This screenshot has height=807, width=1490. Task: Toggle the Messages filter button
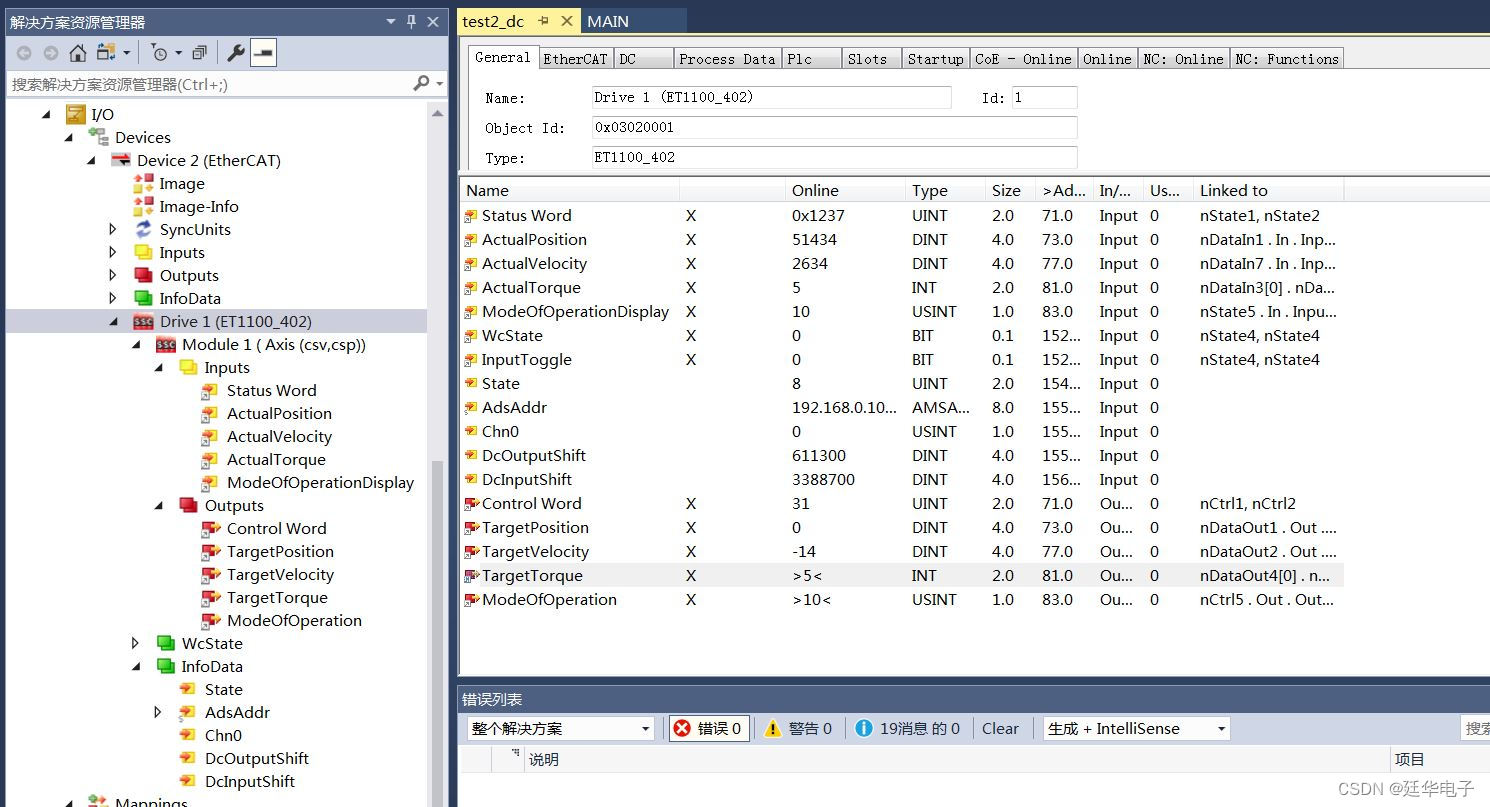907,729
